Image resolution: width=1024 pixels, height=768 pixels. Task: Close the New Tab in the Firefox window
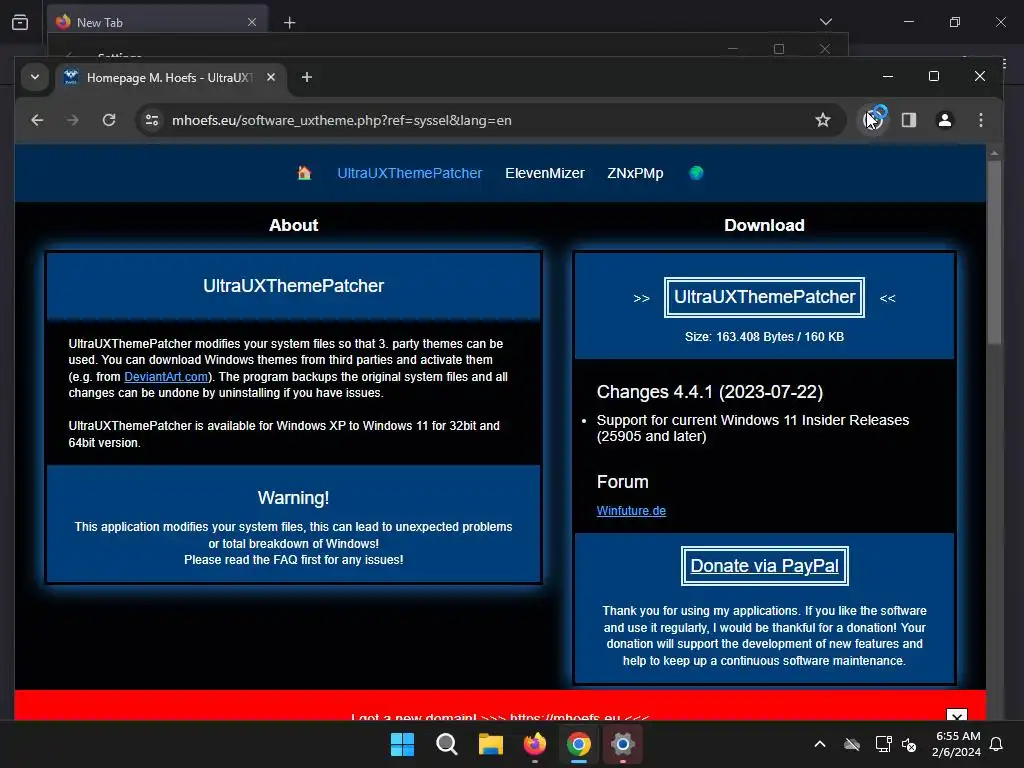[252, 22]
